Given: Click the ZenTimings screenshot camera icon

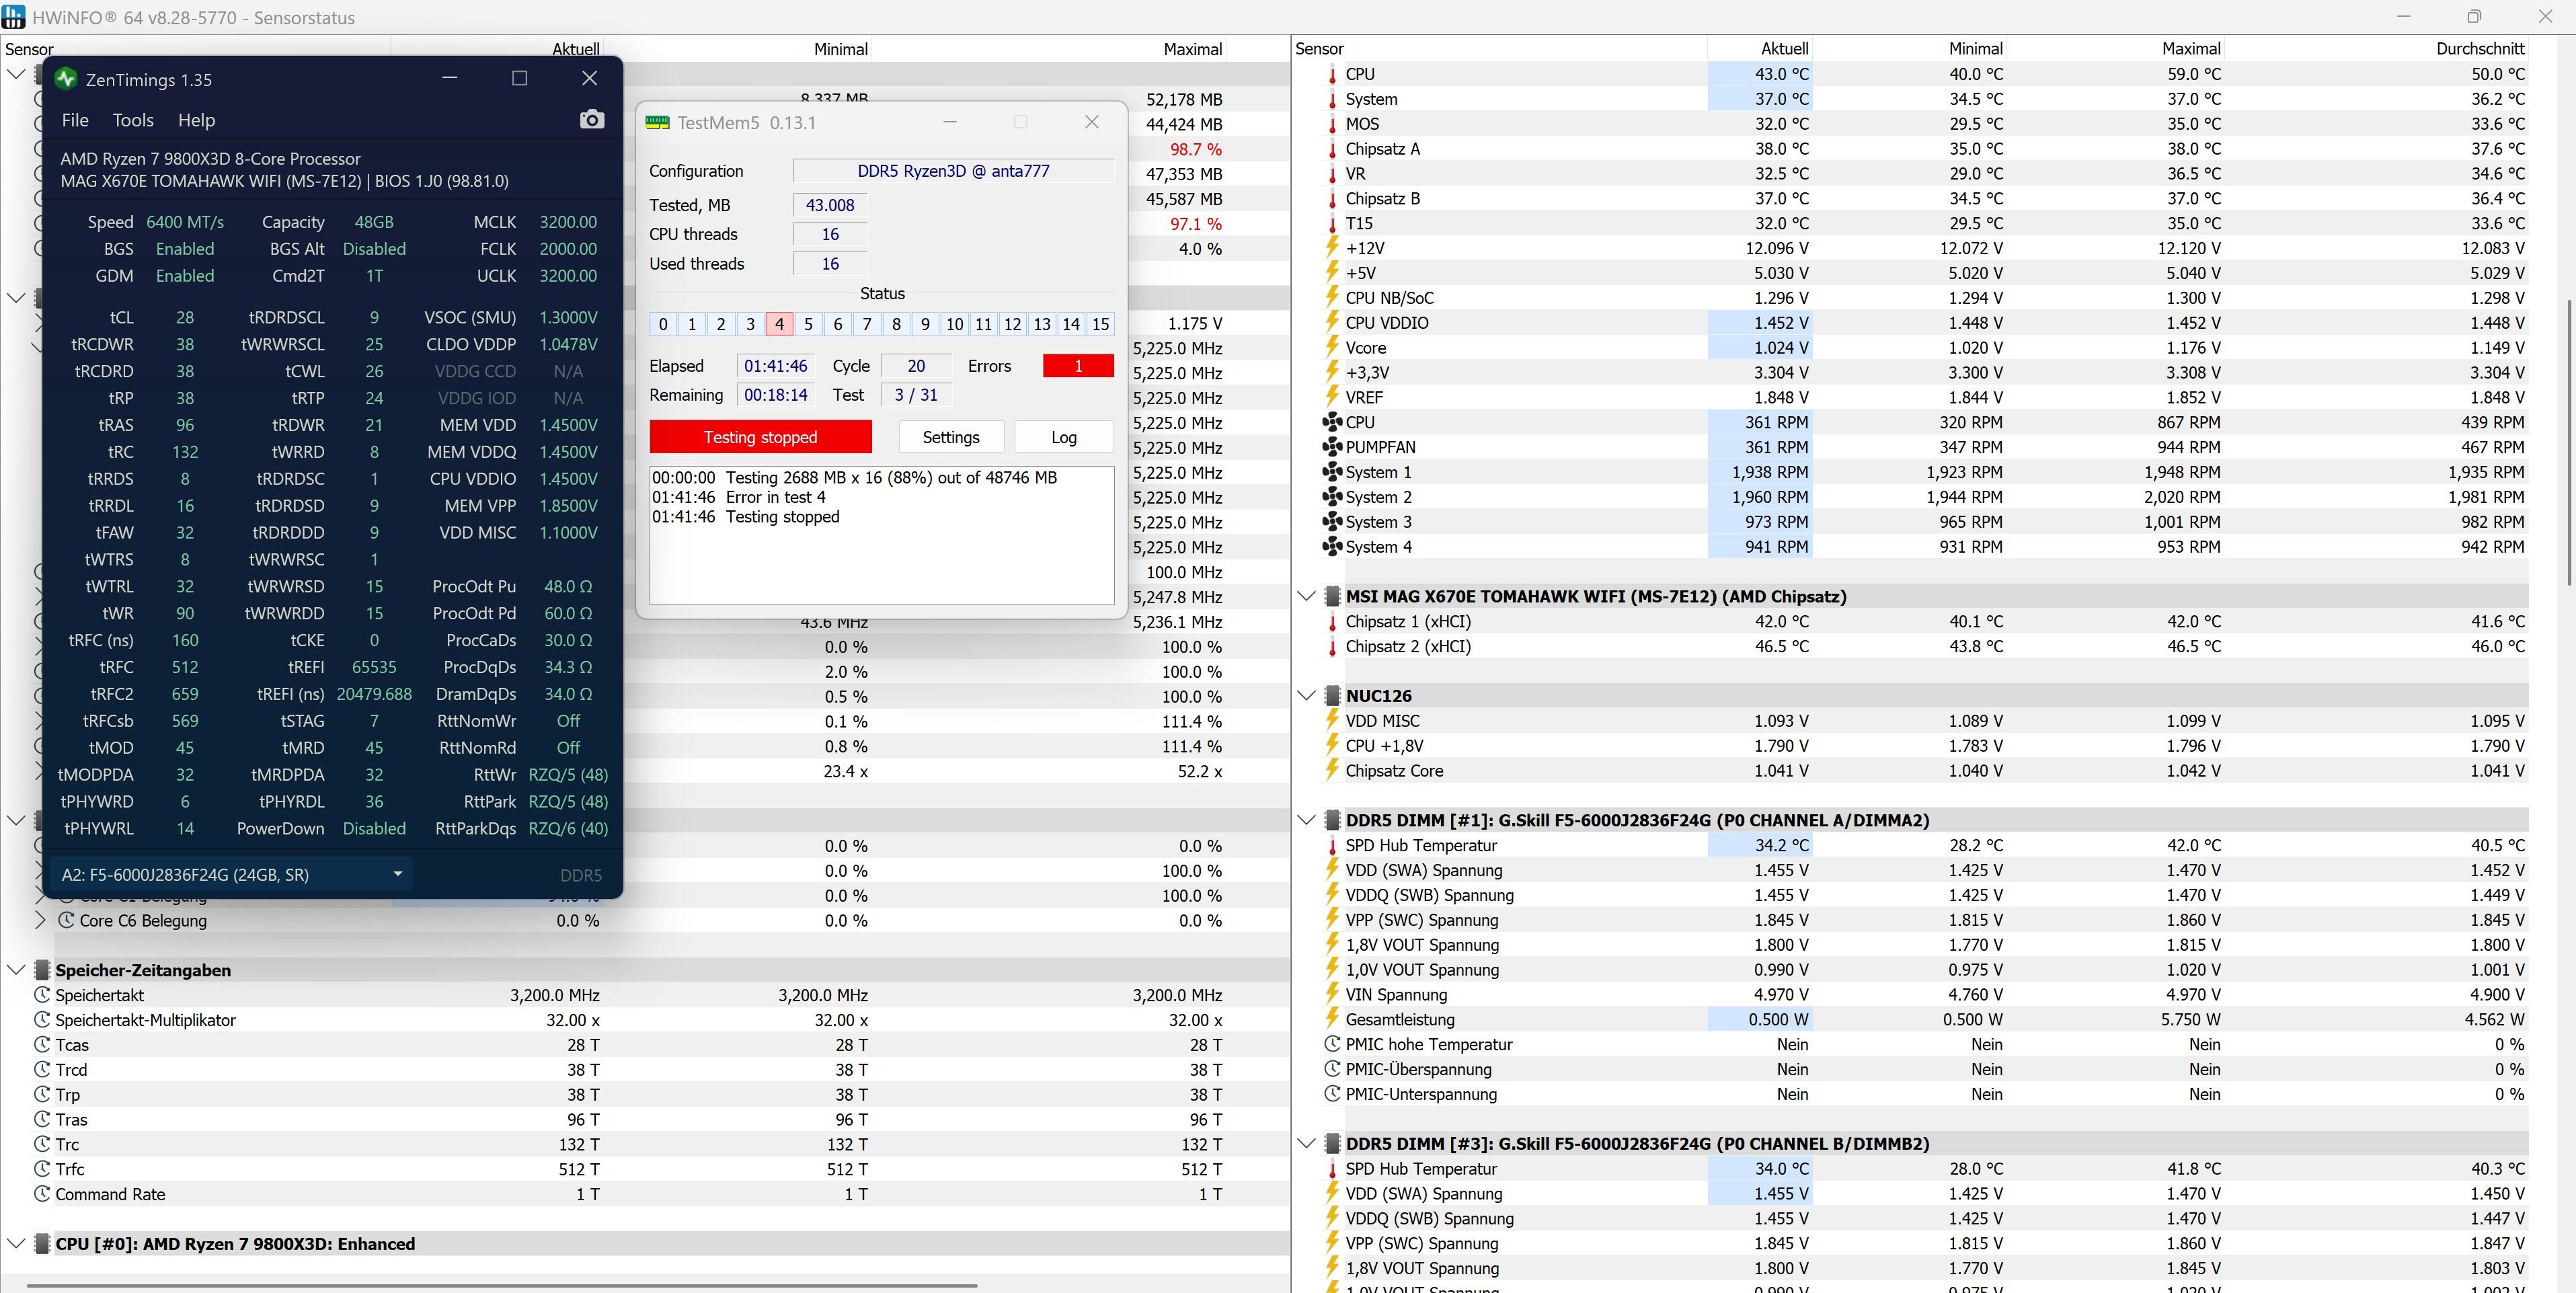Looking at the screenshot, I should (x=592, y=120).
